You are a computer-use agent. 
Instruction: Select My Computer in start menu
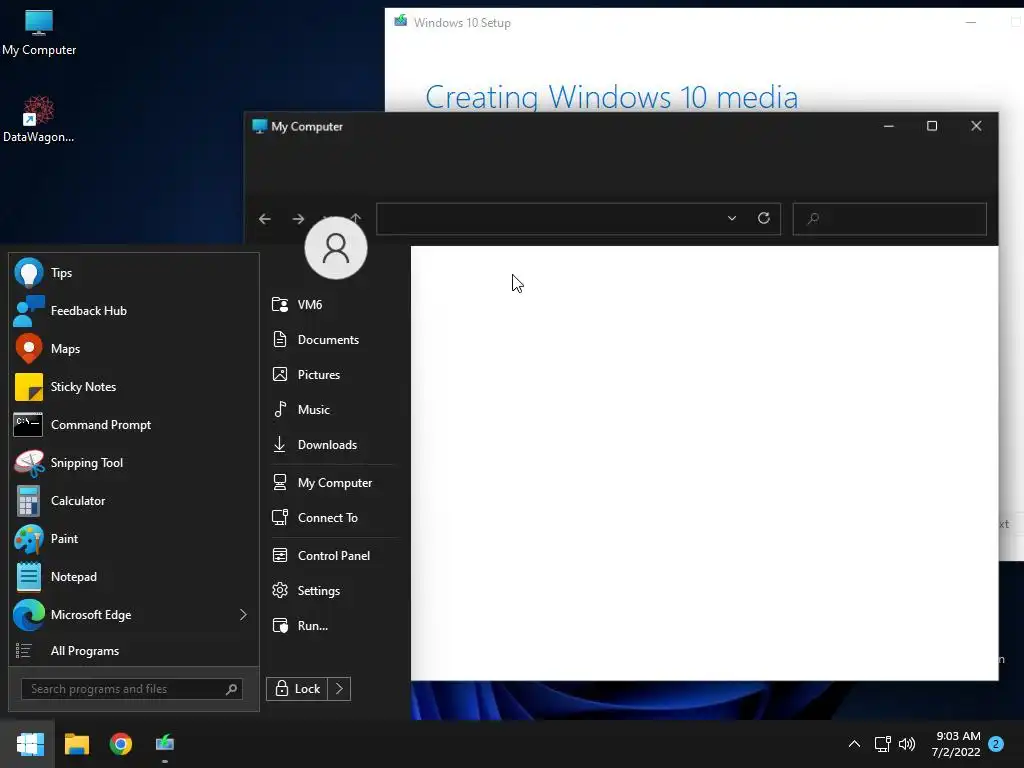333,483
